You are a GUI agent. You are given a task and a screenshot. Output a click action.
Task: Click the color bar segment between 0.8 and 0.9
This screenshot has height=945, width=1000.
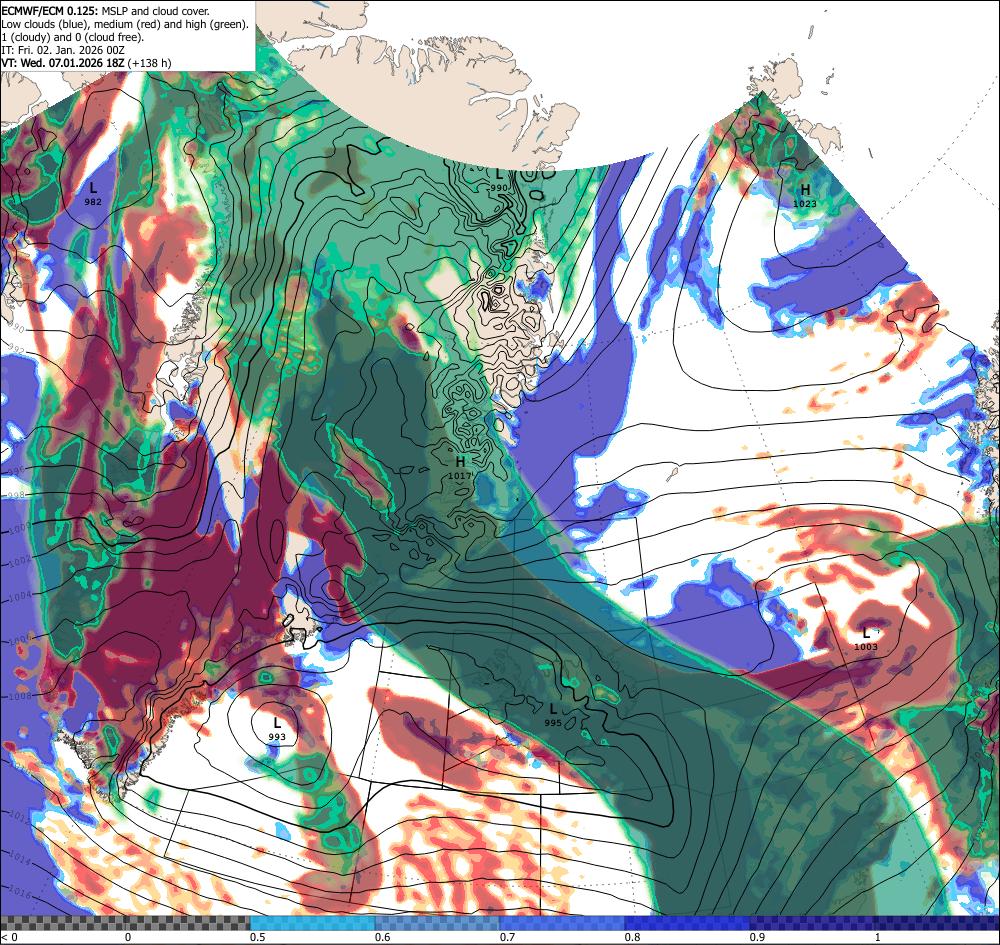pyautogui.click(x=688, y=923)
